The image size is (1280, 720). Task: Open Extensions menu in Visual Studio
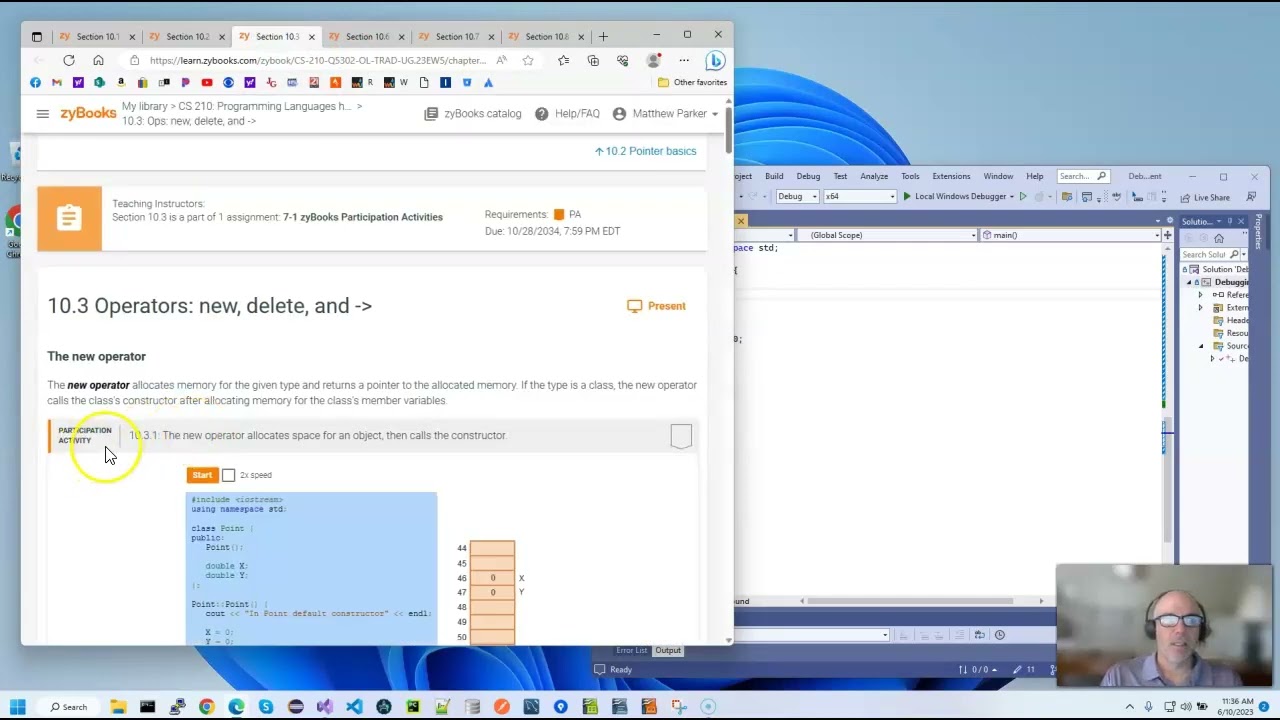(951, 176)
